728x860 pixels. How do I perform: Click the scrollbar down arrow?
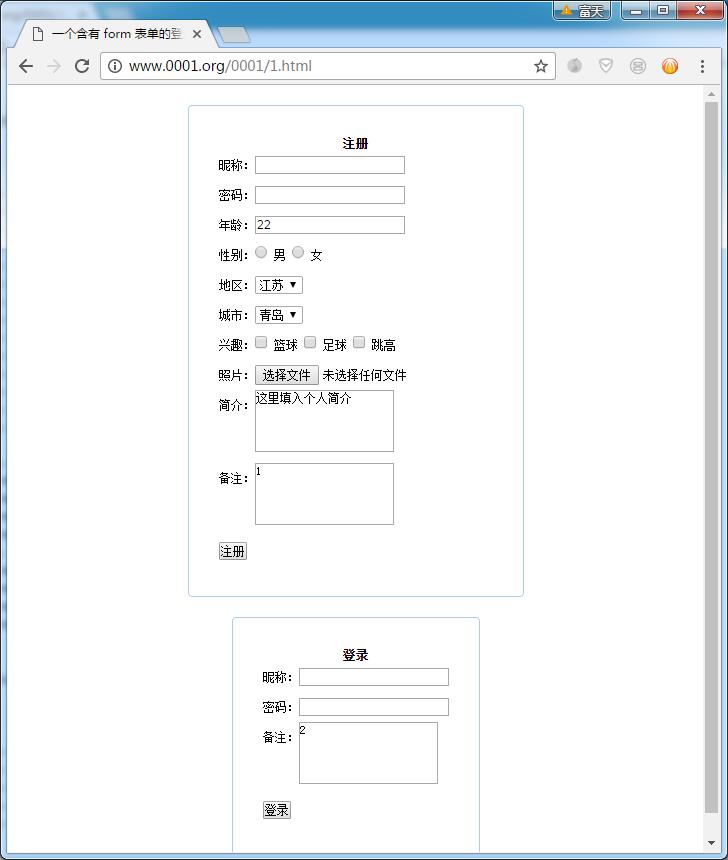711,843
